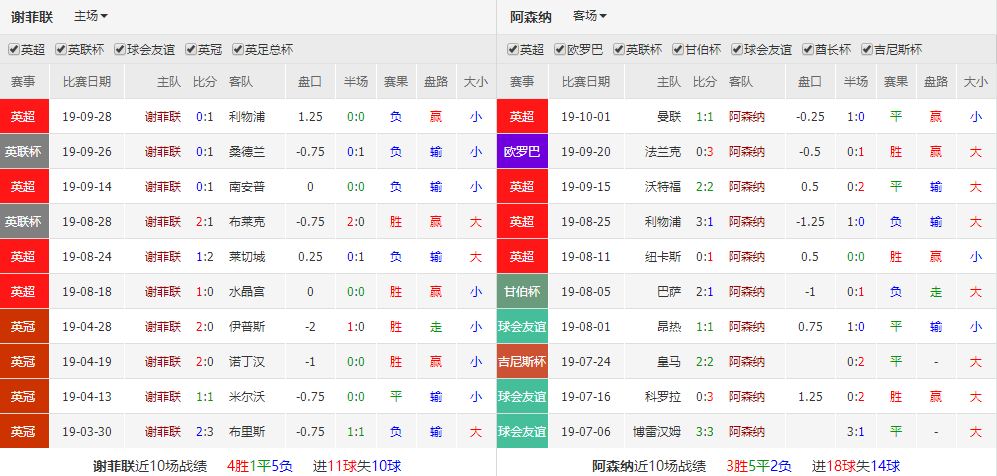Click the 吉尼斯杯 tag on 19-07-24 row
The height and width of the screenshot is (476, 997).
(x=522, y=362)
